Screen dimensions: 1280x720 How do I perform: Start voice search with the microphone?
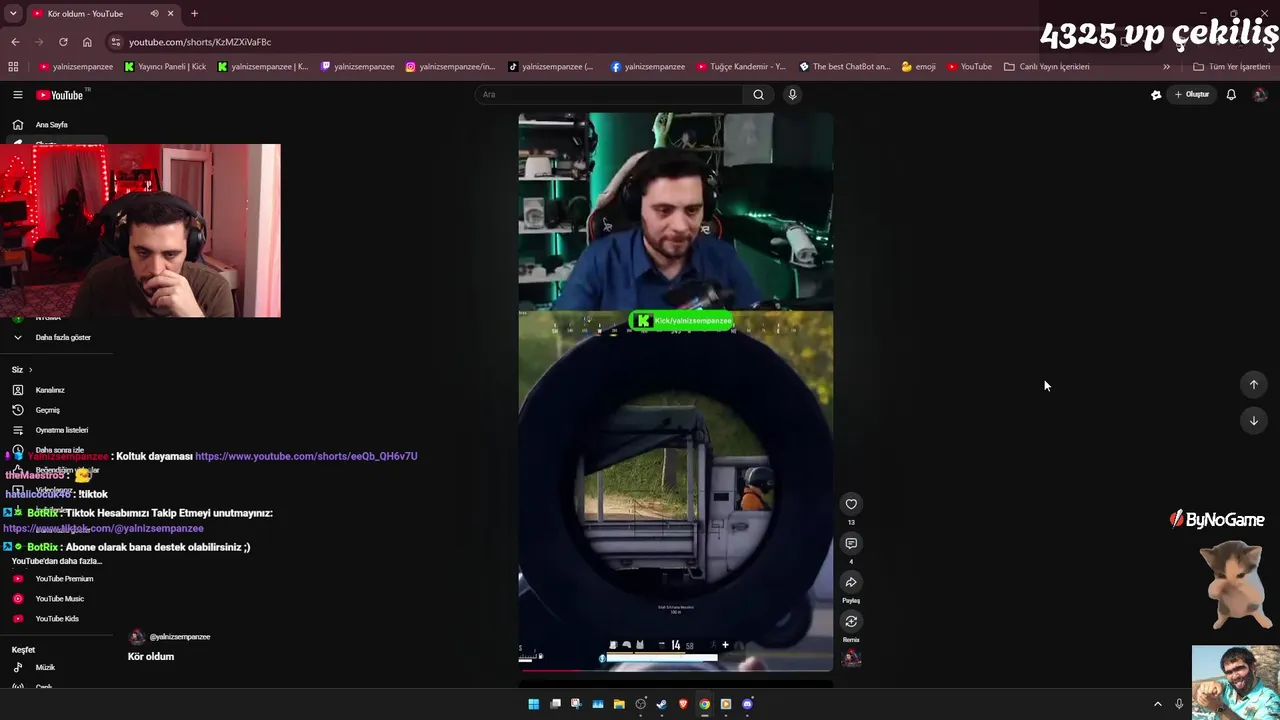click(792, 95)
